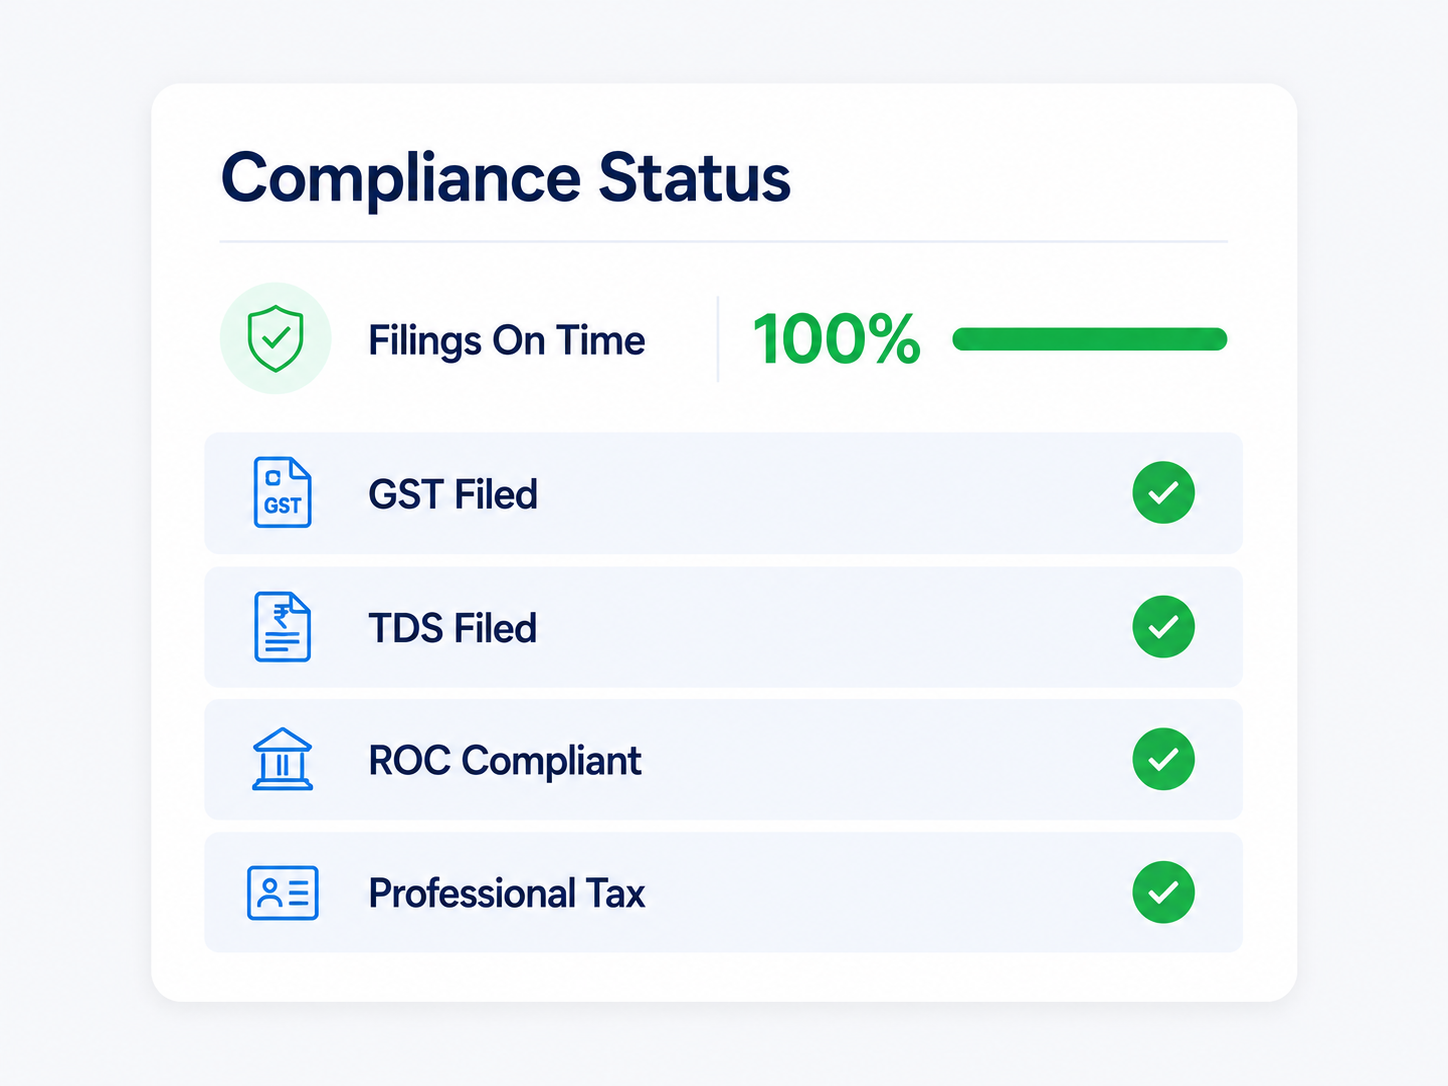The height and width of the screenshot is (1086, 1448).
Task: Toggle the TDS Filed green checkmark
Action: (1163, 626)
